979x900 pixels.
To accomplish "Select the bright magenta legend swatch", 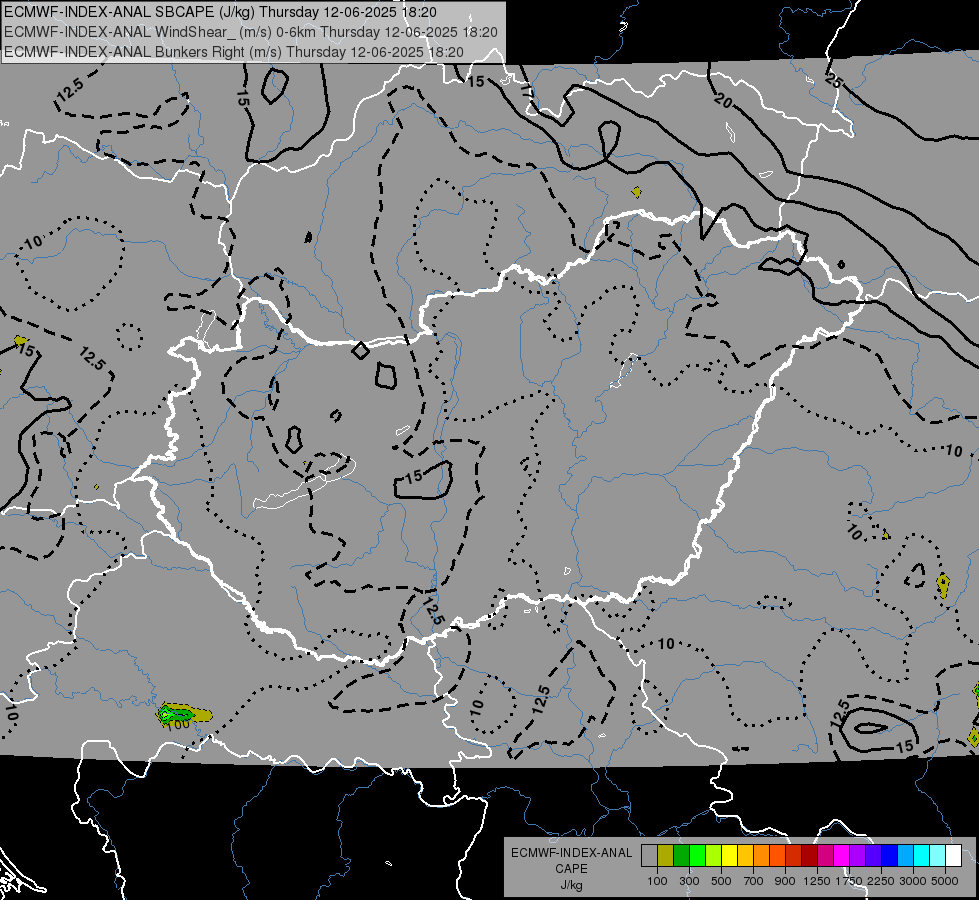I will coord(842,855).
